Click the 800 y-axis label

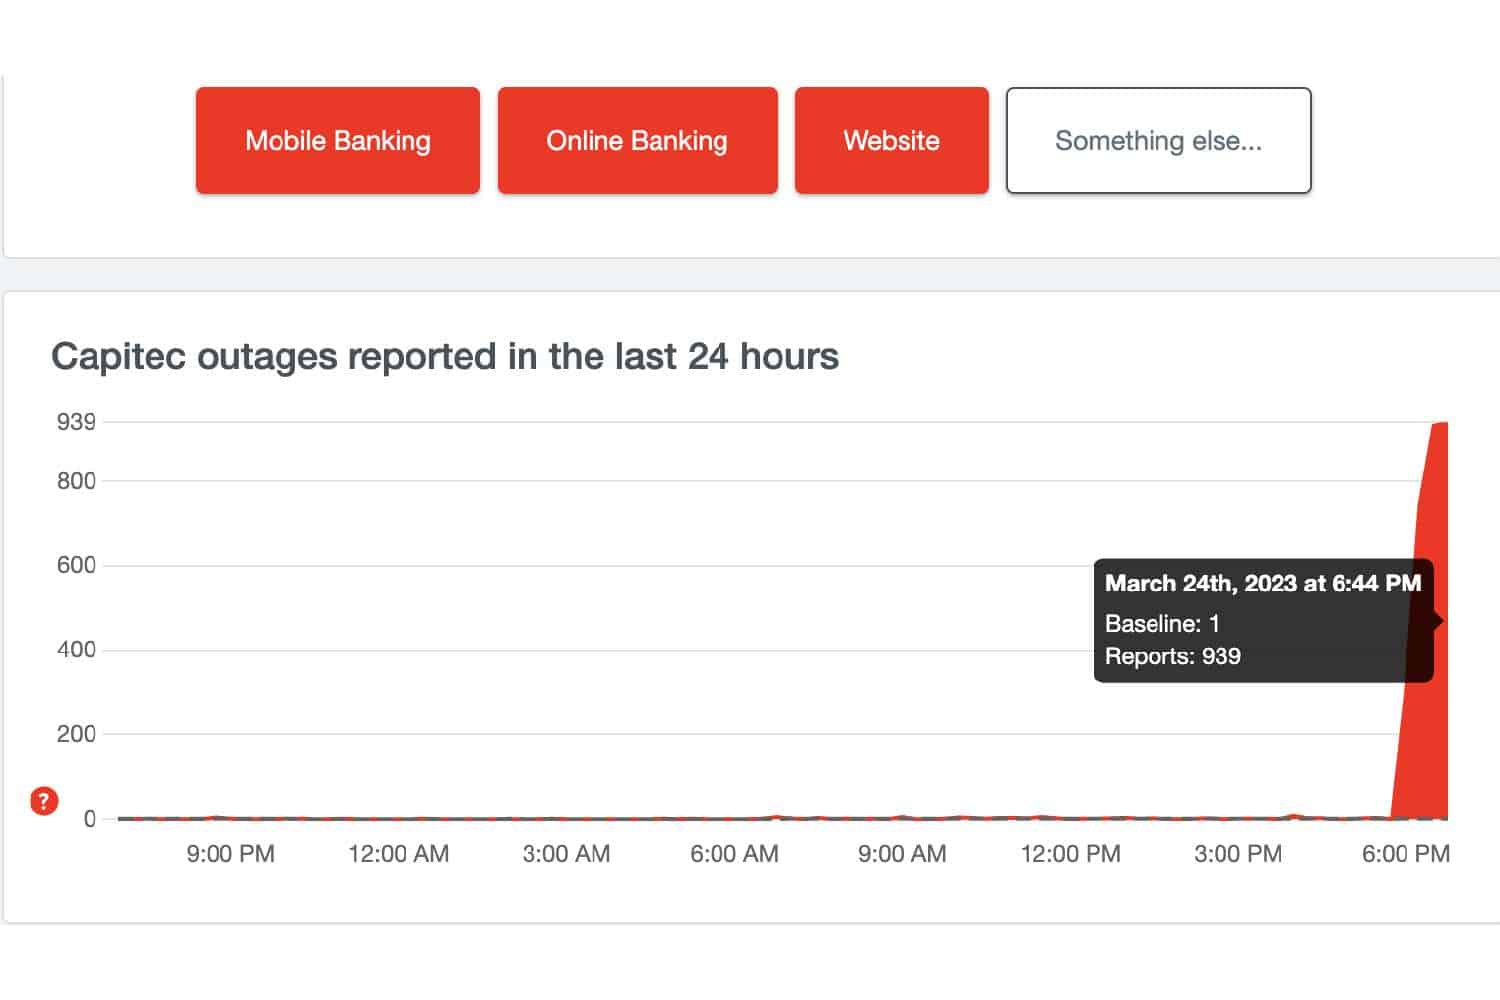pos(76,481)
